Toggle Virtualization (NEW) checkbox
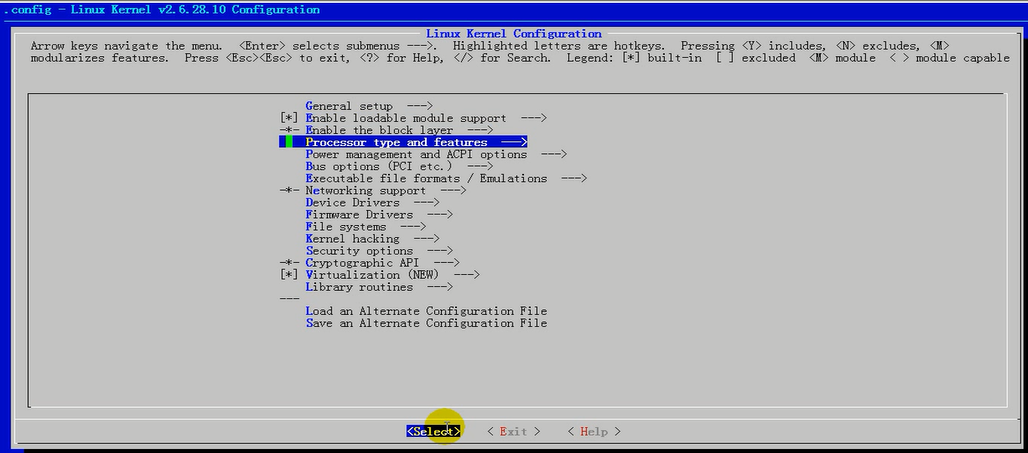 click(288, 275)
